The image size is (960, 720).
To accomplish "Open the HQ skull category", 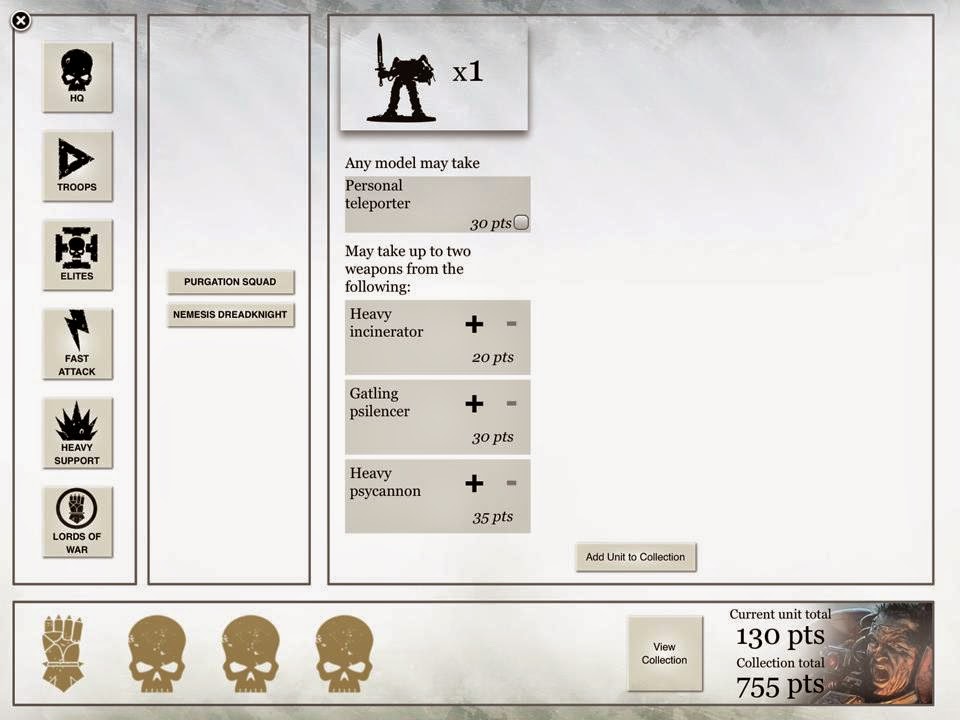I will click(77, 77).
